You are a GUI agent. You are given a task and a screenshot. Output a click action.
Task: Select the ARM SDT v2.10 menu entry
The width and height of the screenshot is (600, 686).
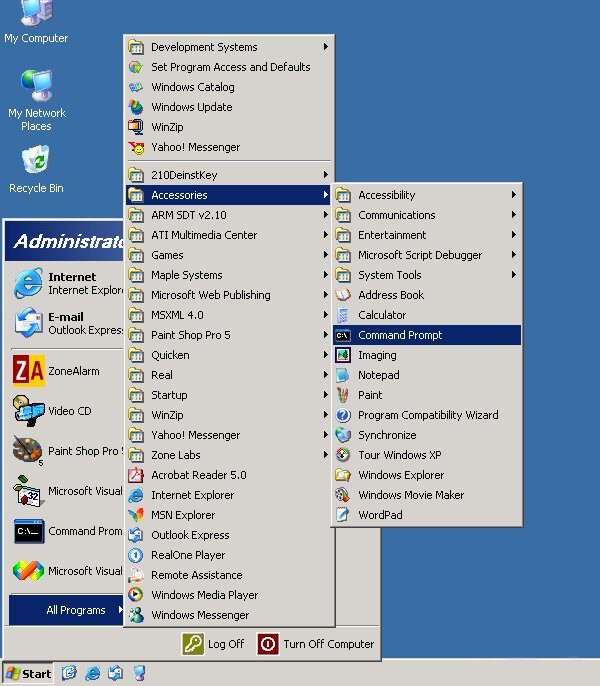(x=228, y=215)
